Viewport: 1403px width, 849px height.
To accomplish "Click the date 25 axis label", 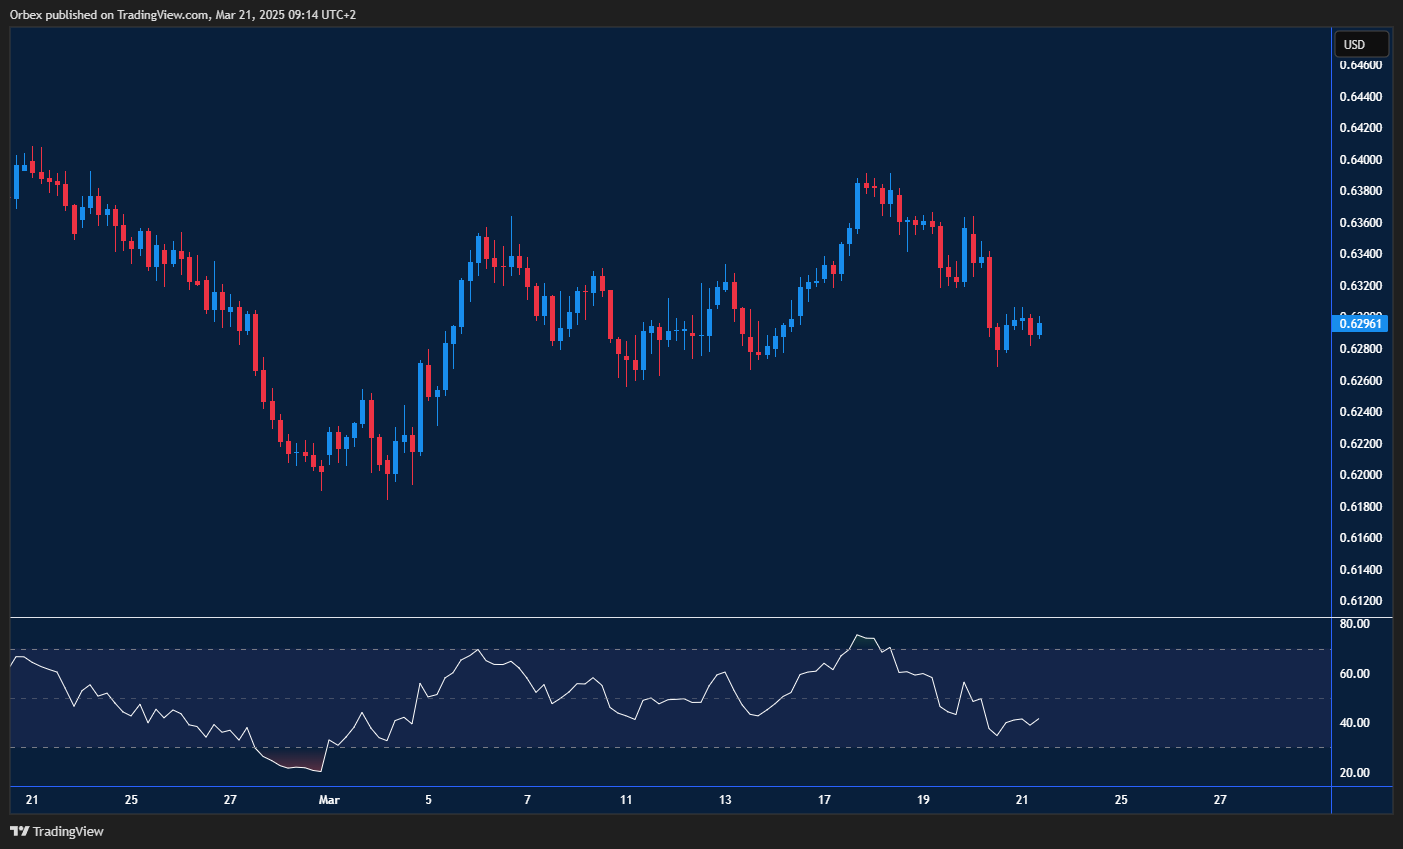I will coord(130,800).
